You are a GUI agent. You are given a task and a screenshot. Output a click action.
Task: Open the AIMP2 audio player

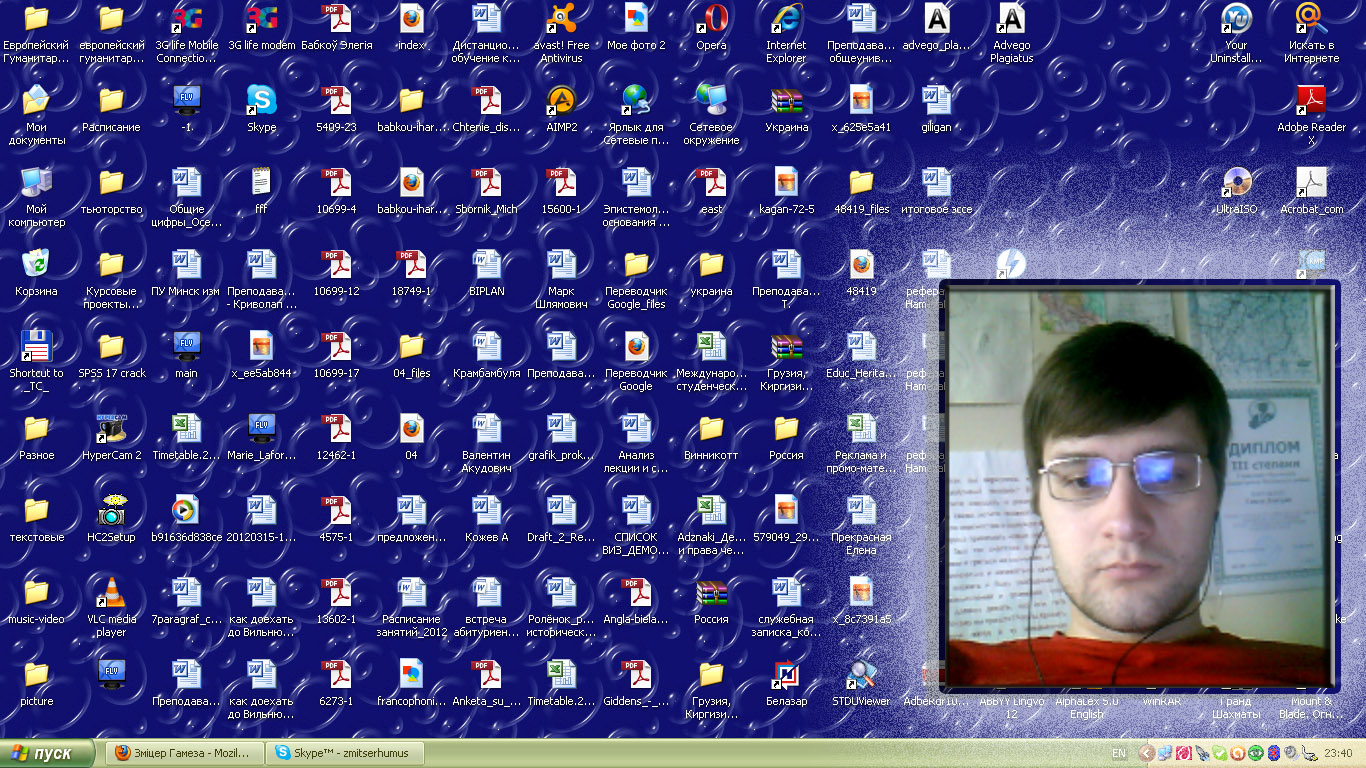point(560,100)
